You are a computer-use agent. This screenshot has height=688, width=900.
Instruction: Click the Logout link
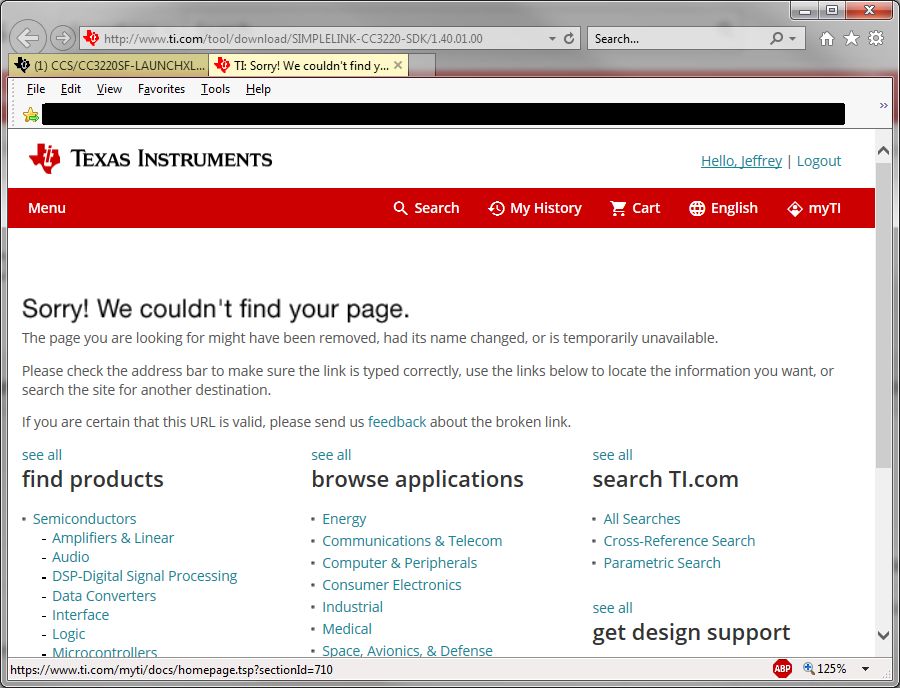818,161
